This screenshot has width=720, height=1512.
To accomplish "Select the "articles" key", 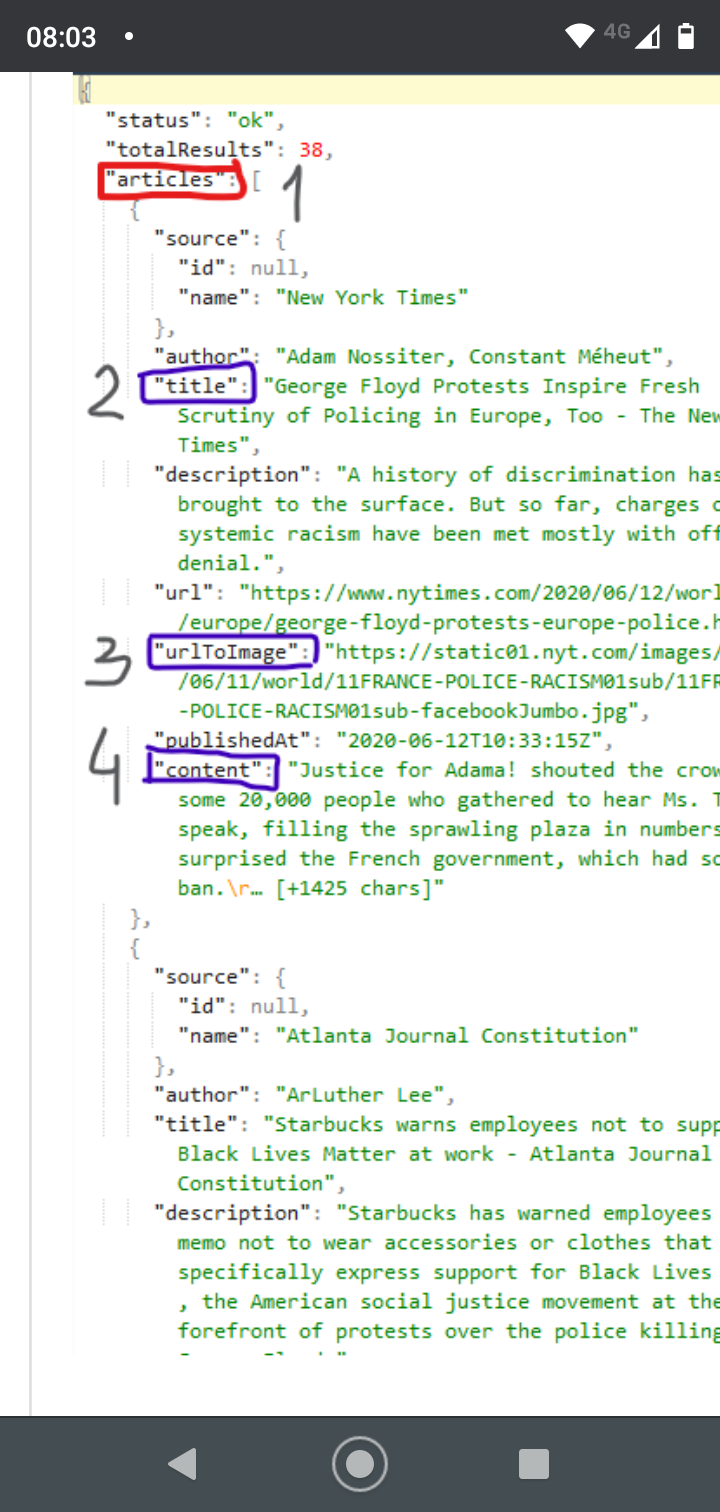I will (x=165, y=180).
